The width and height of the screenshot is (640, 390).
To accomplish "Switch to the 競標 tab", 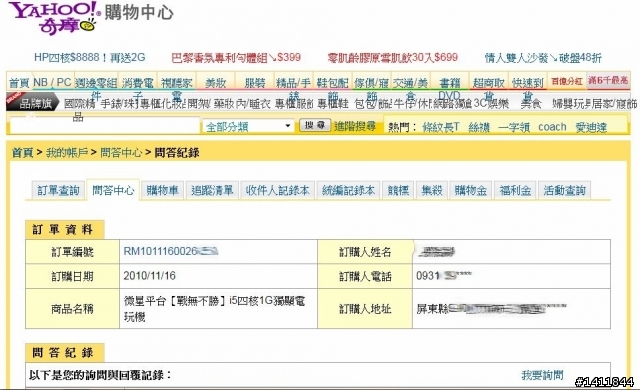I will (x=398, y=190).
